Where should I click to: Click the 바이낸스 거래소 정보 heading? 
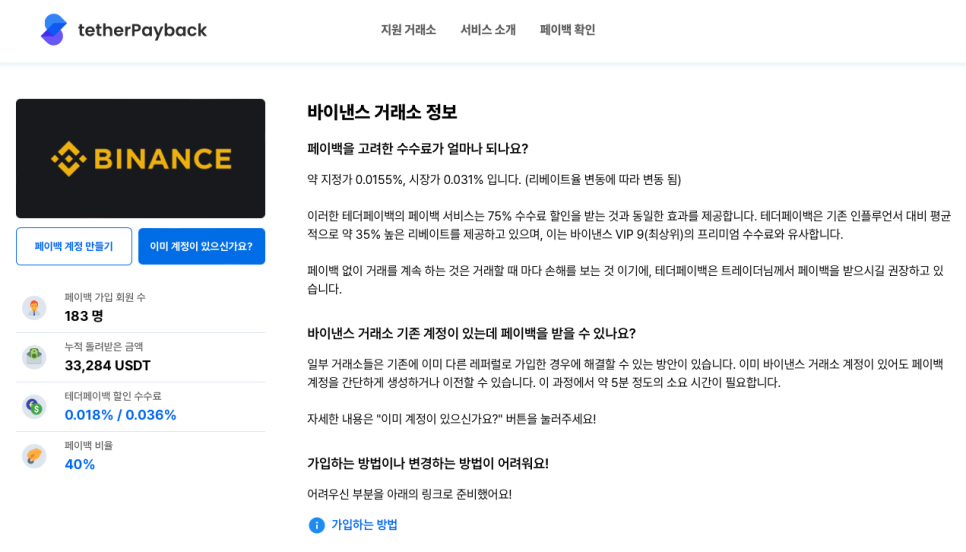pos(382,112)
